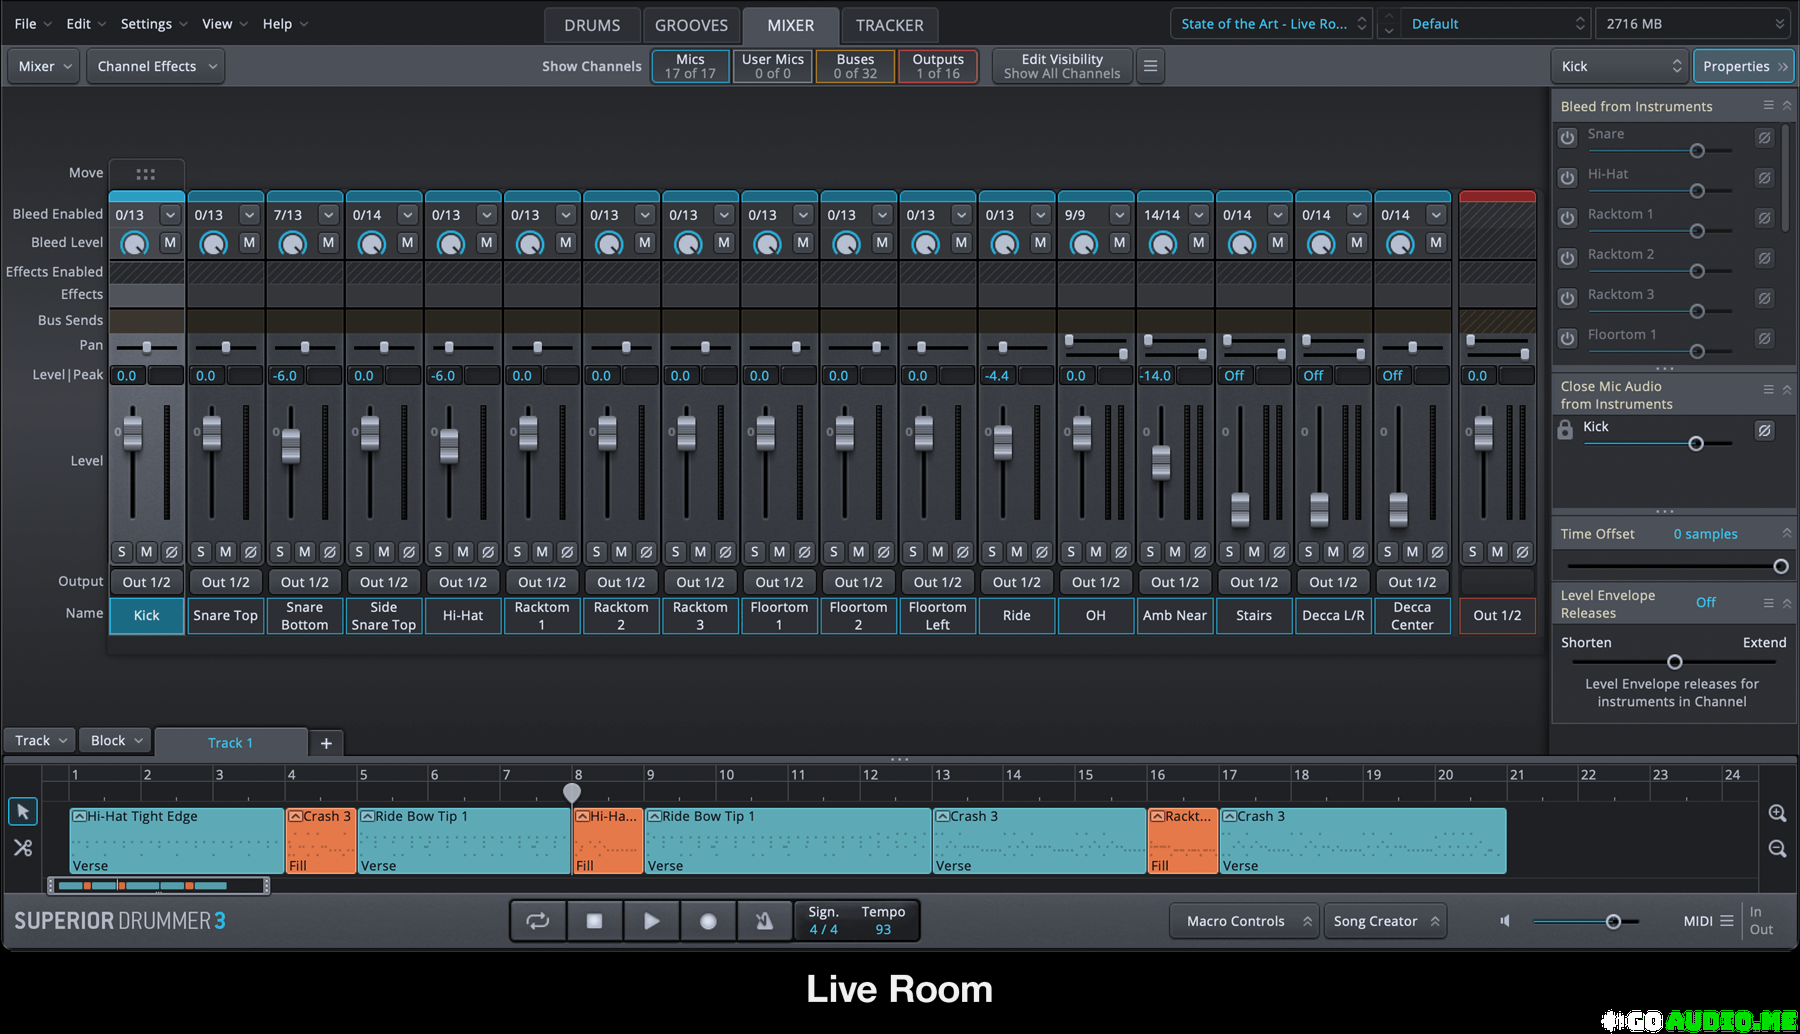The width and height of the screenshot is (1800, 1034).
Task: Solo the Amb Near channel
Action: point(1150,552)
